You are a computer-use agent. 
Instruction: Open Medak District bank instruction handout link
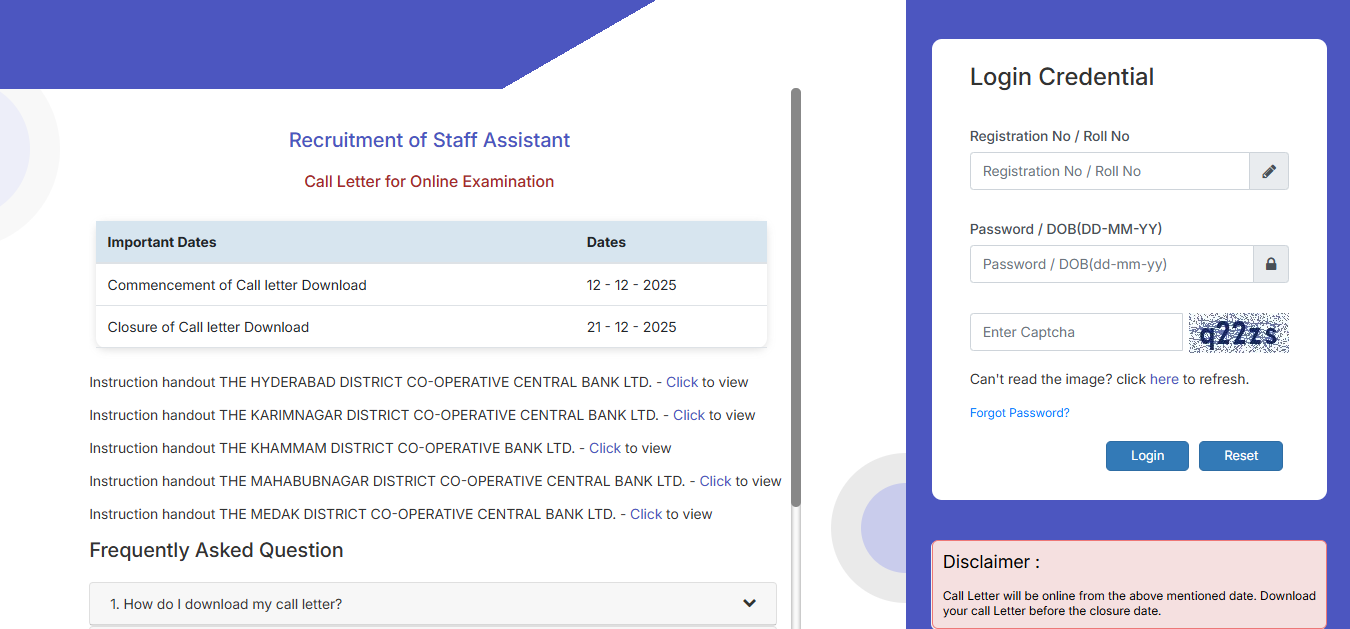[x=646, y=514]
